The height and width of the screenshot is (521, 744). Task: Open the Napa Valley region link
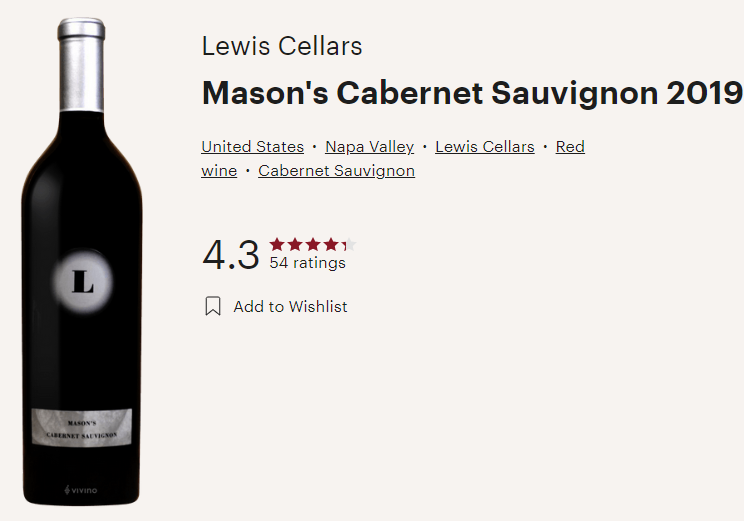point(370,147)
